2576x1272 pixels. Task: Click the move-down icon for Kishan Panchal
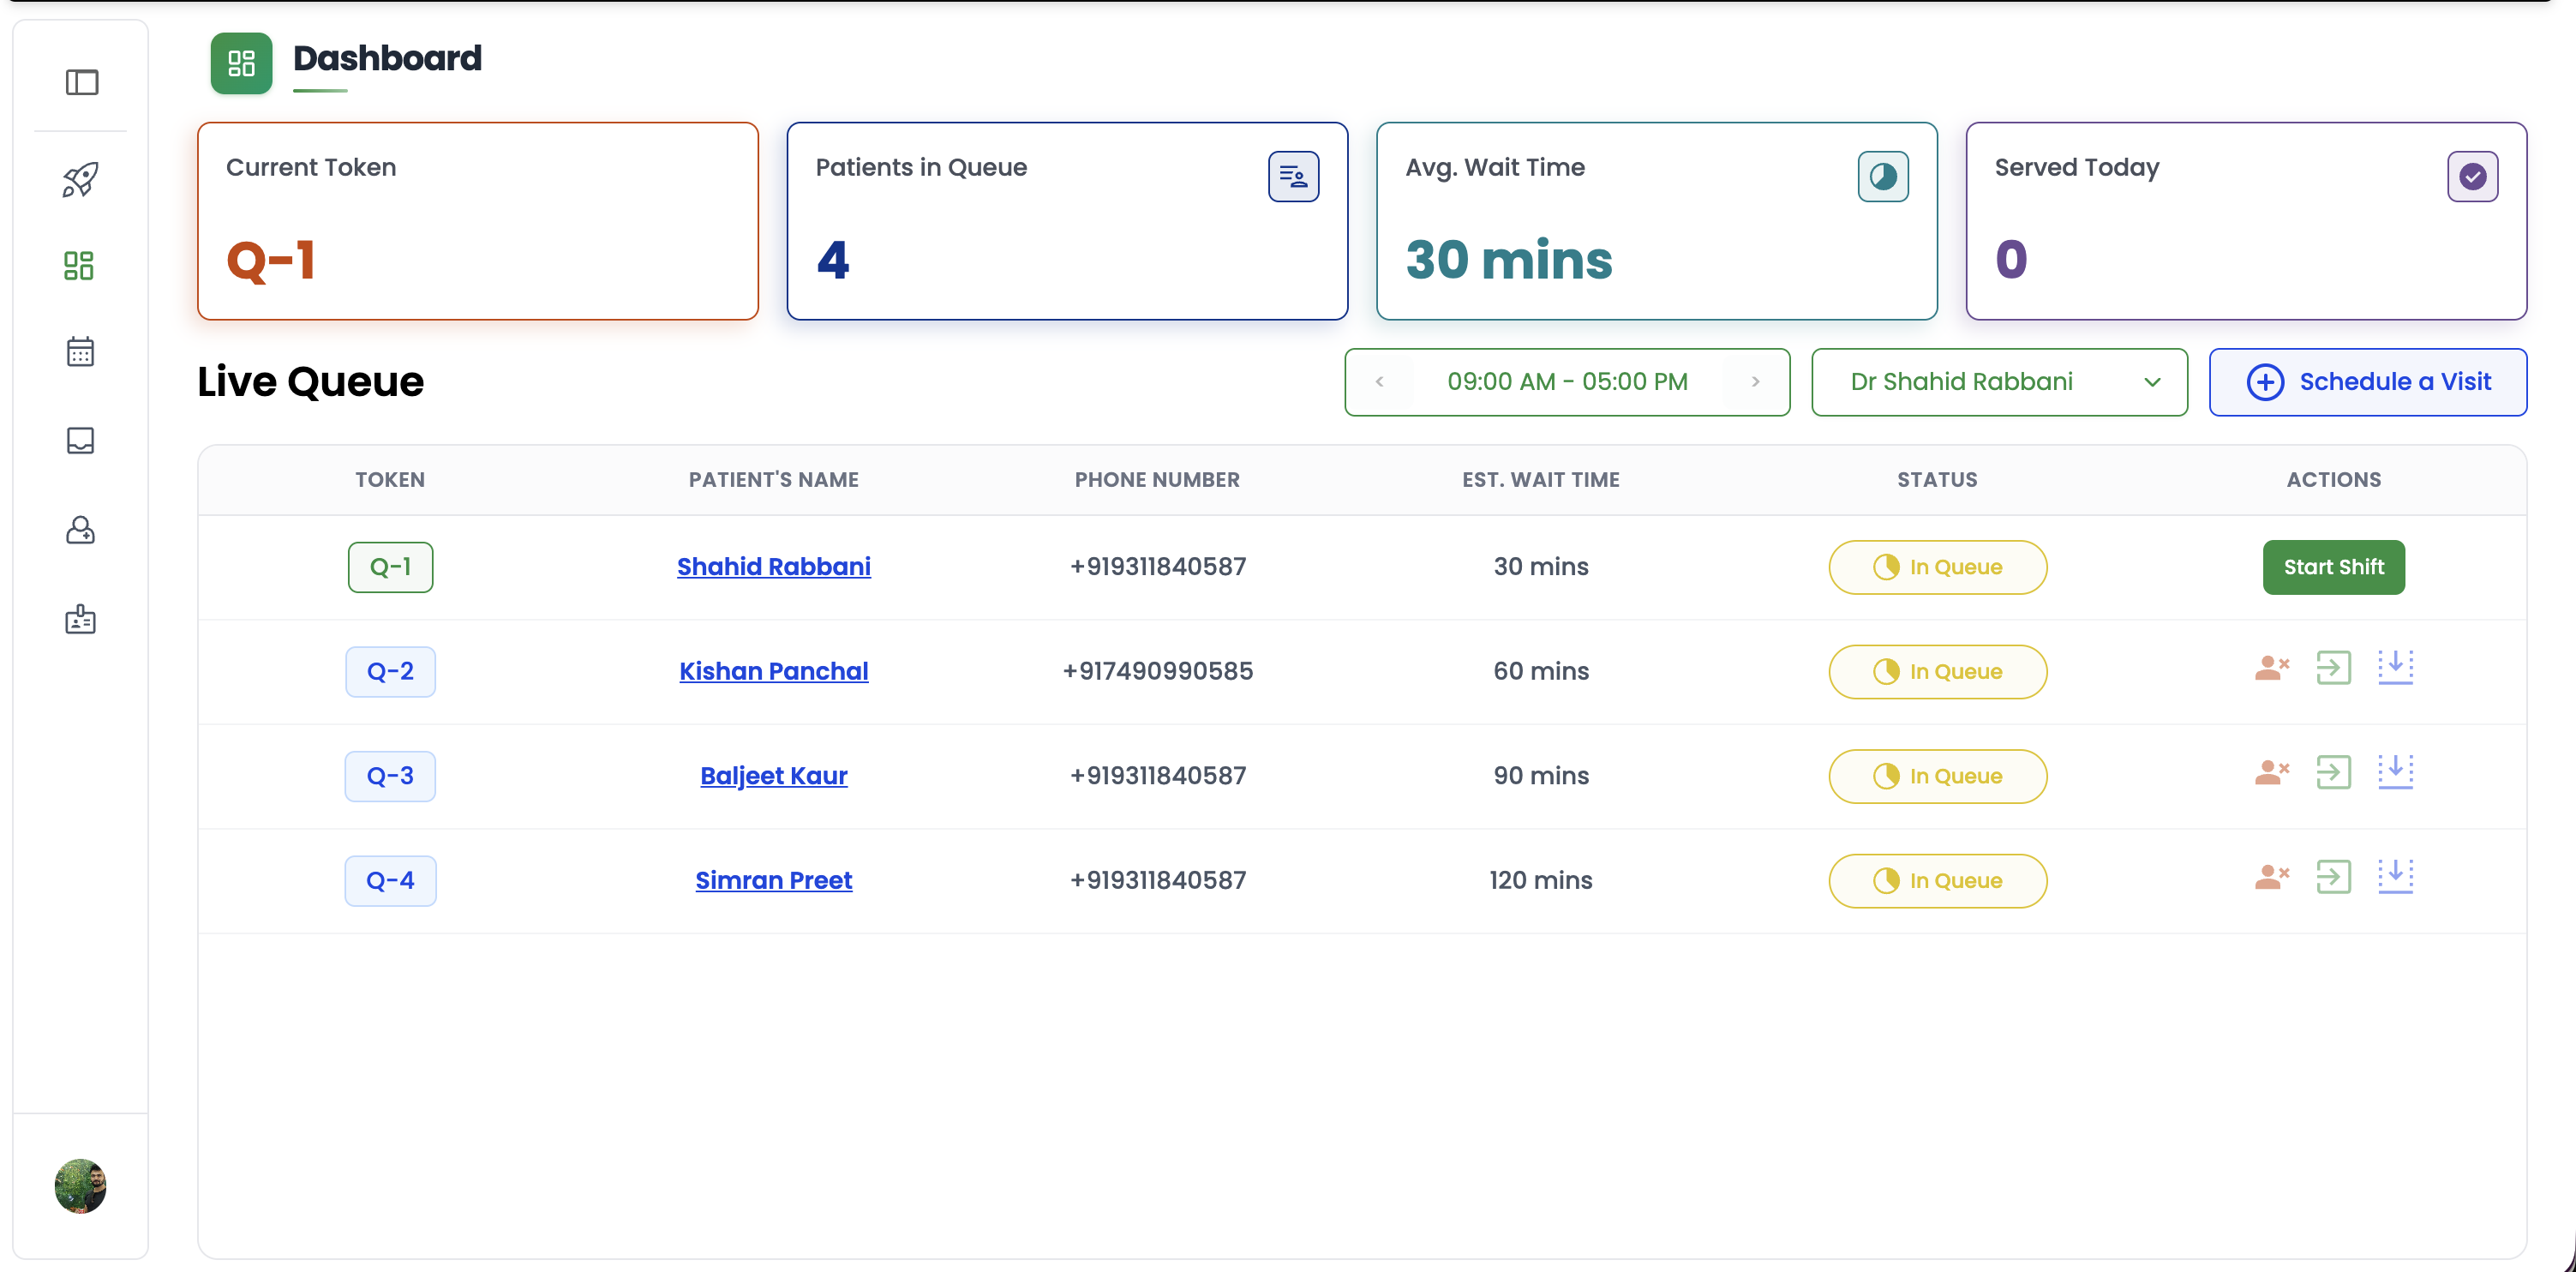tap(2395, 668)
